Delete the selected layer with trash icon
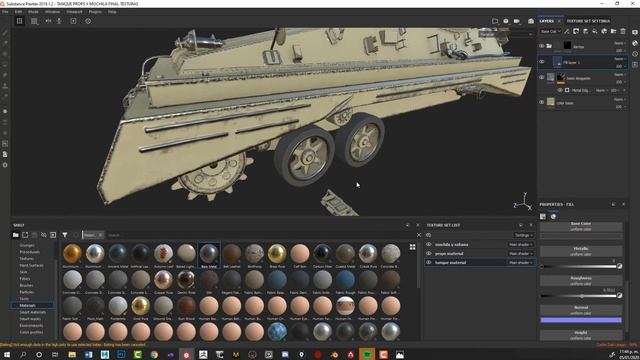640x360 pixels. tap(623, 31)
